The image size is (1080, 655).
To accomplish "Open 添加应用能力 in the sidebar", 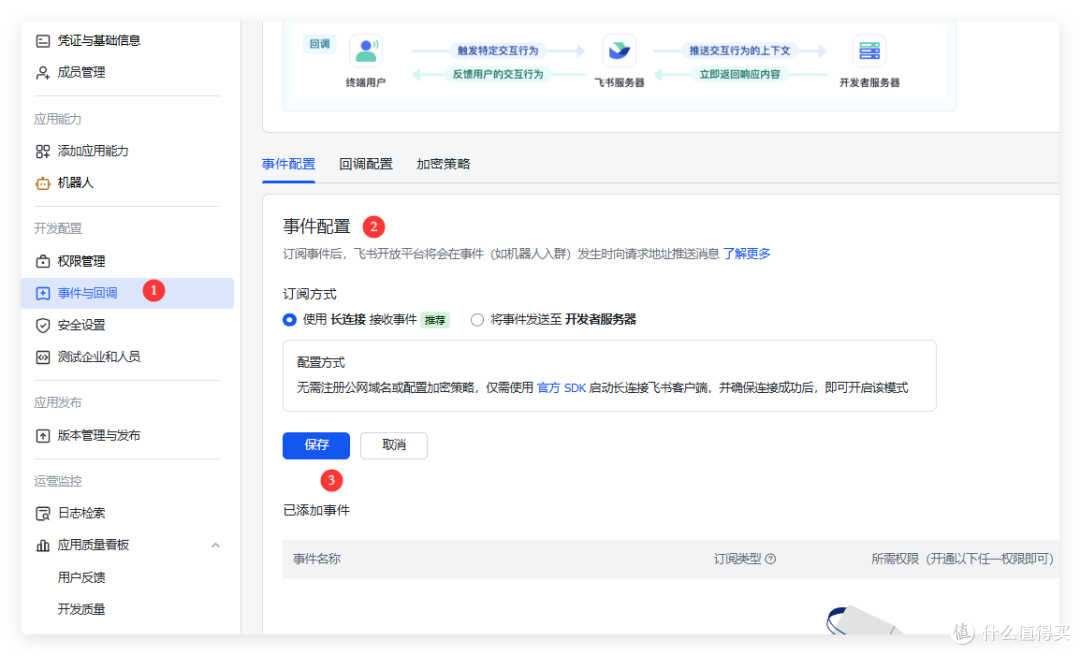I will 93,151.
